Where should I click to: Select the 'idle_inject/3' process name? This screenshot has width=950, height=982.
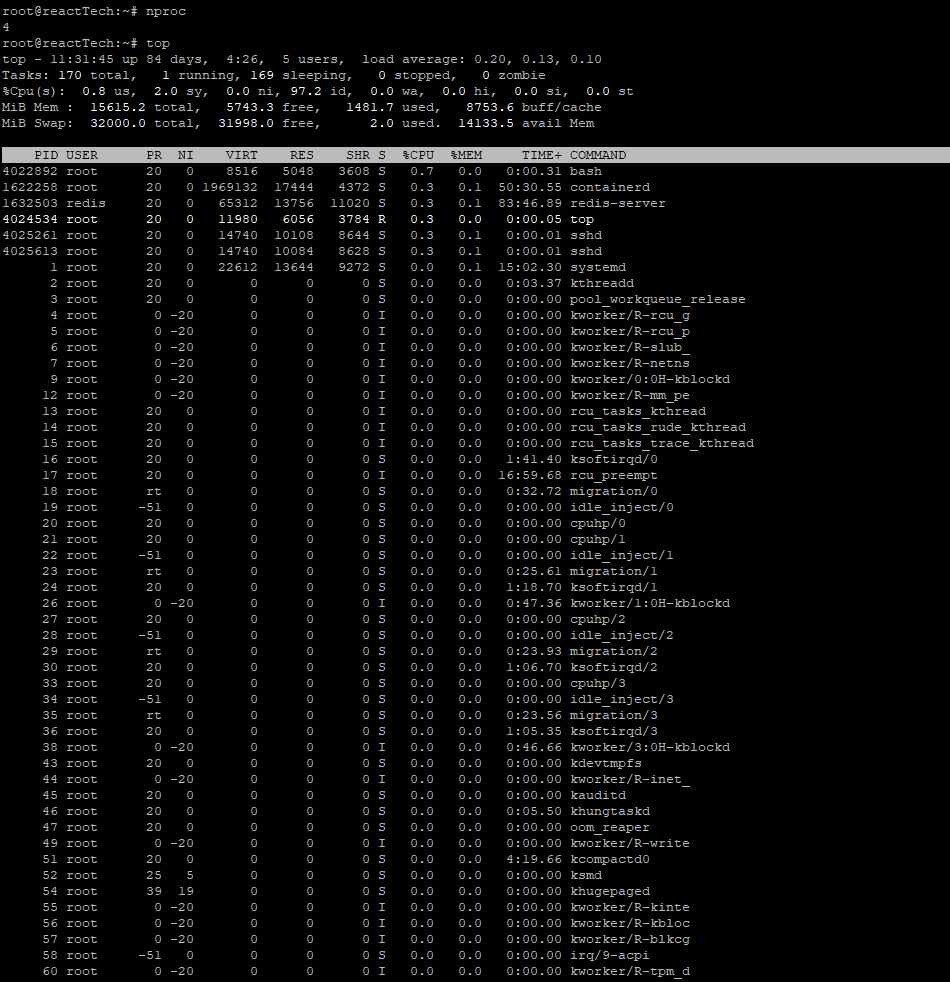coord(622,700)
